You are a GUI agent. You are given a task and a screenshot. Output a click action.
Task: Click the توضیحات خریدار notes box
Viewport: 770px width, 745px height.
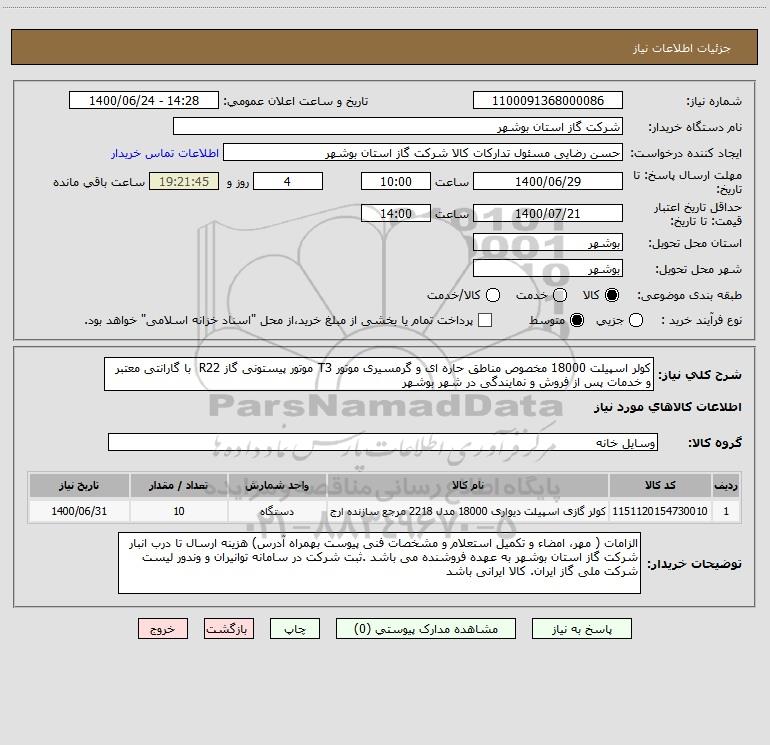pos(379,563)
